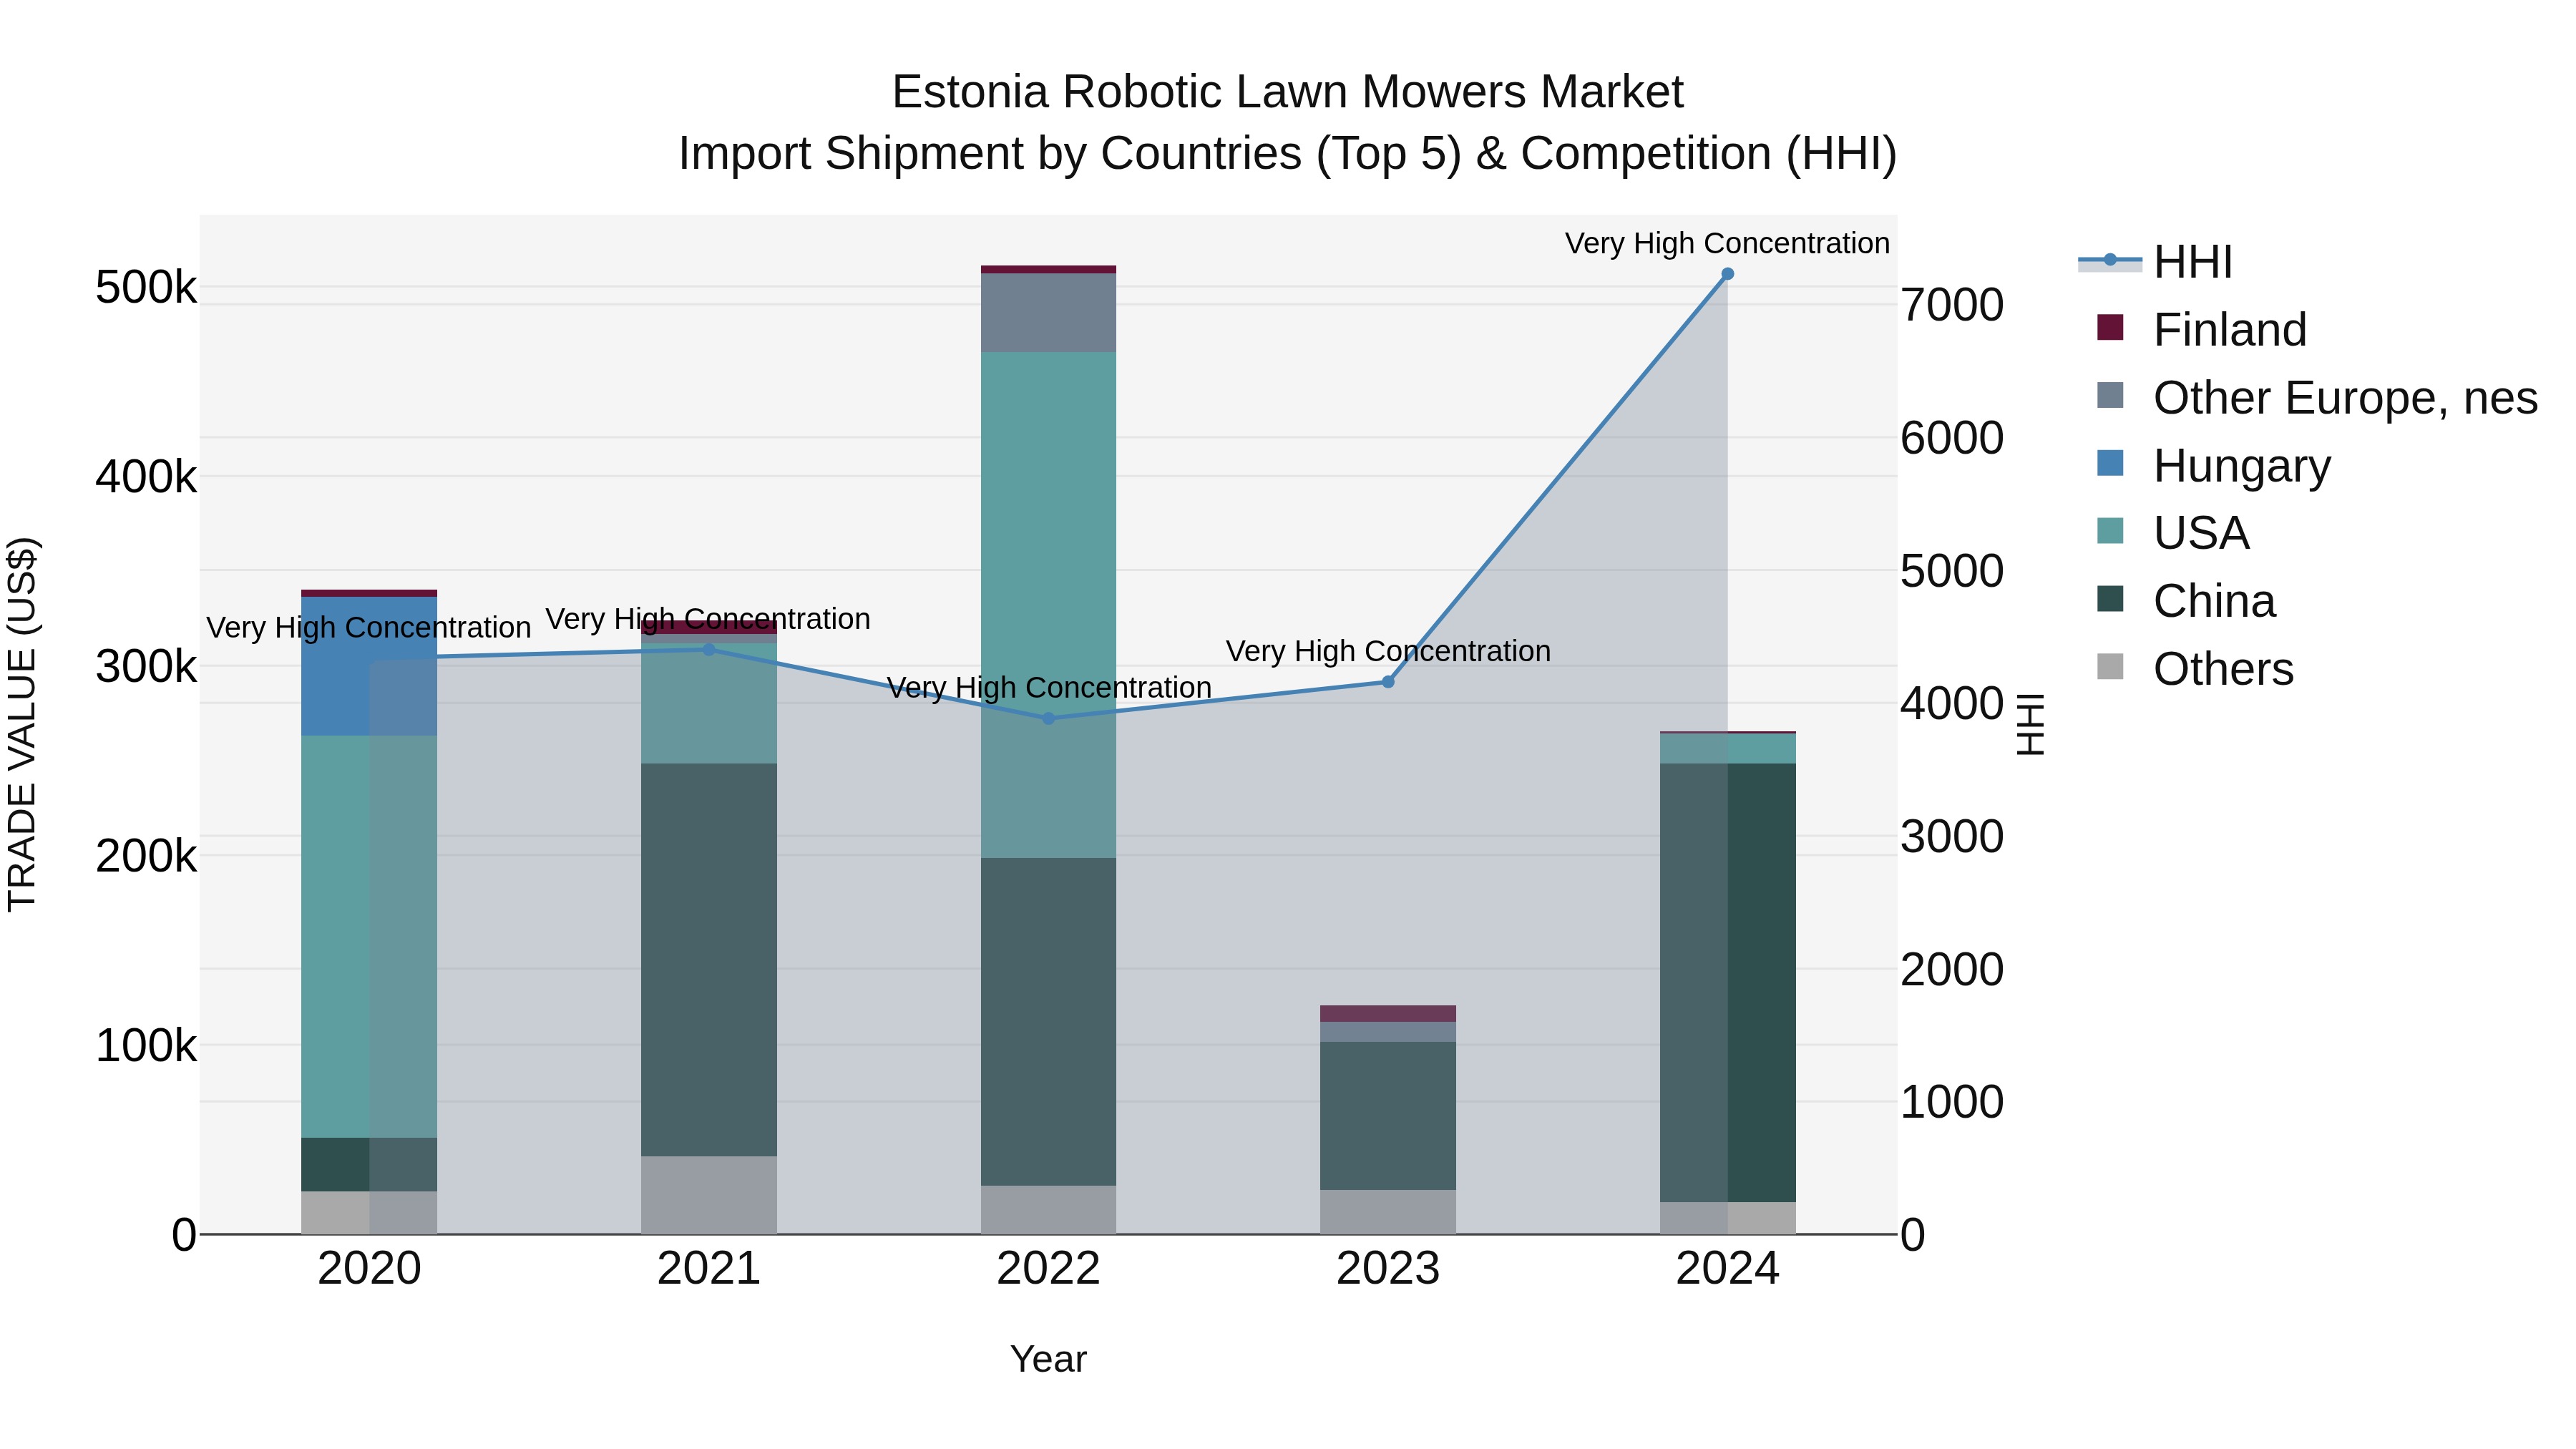The image size is (2576, 1449).
Task: Click the rotated HHI right axis title
Action: (x=2030, y=724)
